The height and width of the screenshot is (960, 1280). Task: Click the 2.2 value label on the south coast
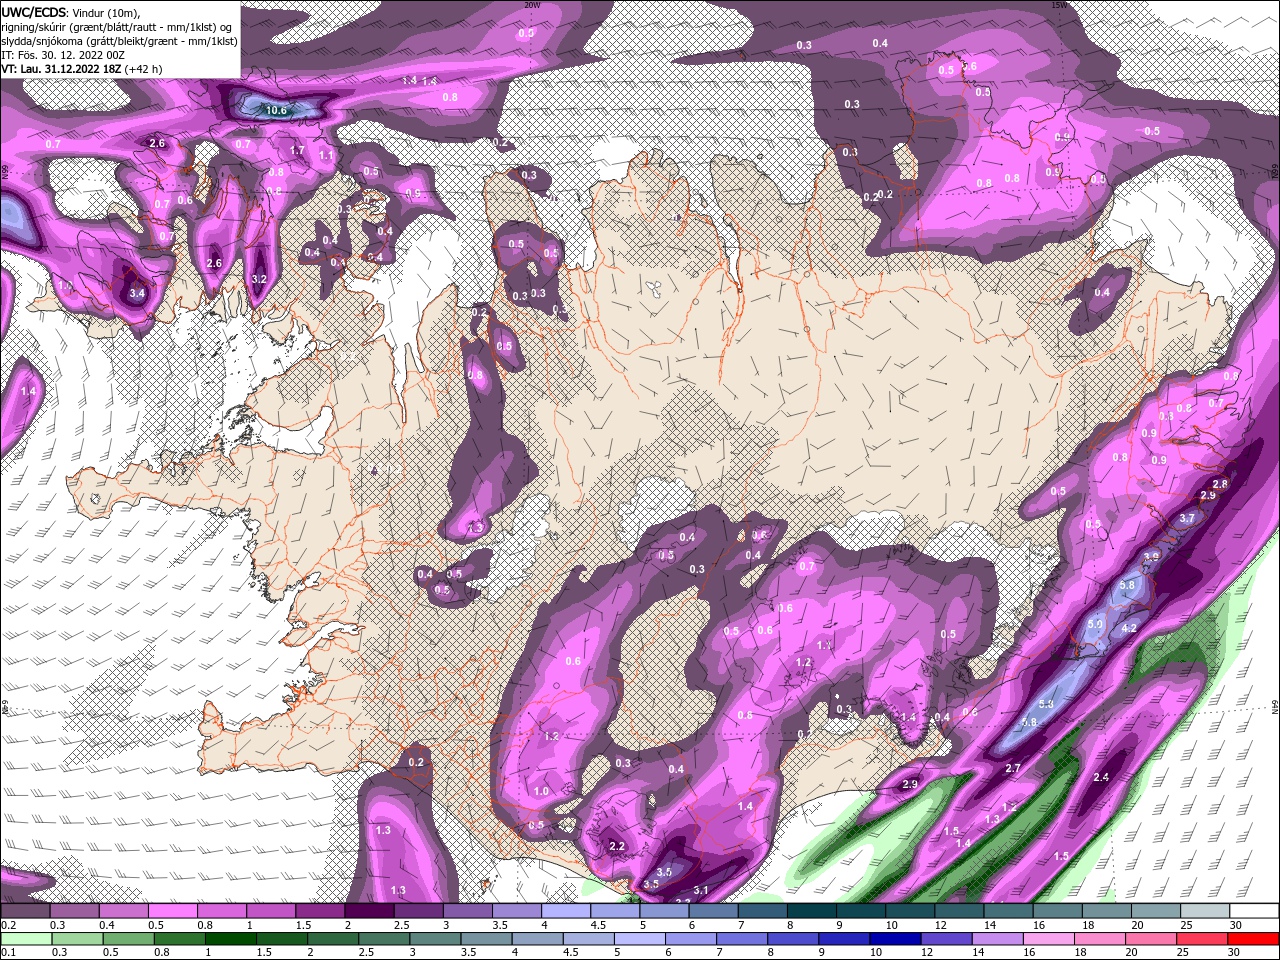click(x=617, y=847)
